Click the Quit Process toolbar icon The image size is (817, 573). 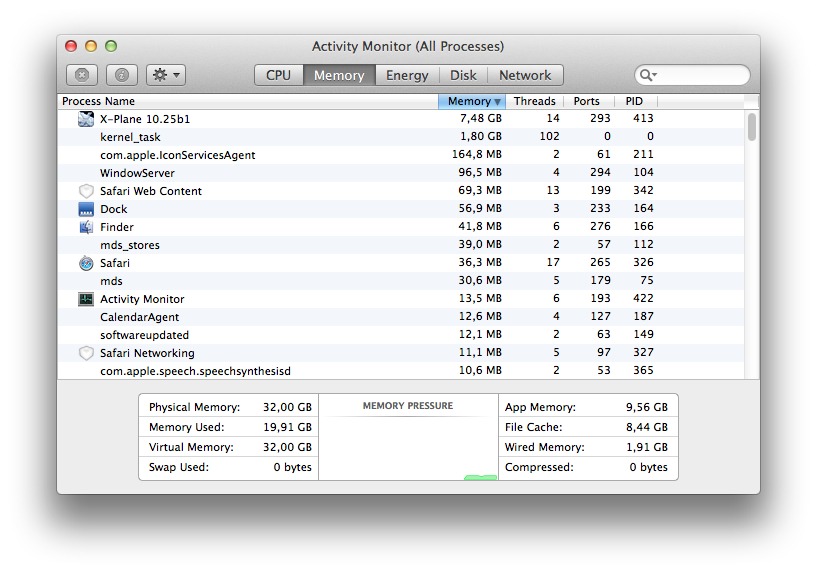(x=82, y=75)
